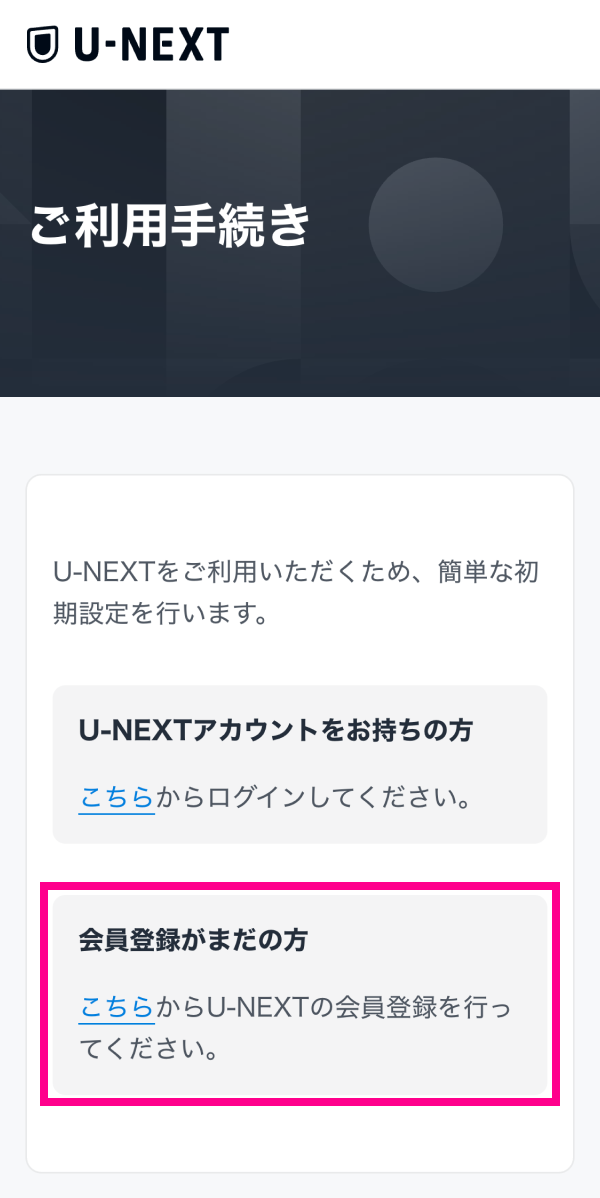
Task: Click the U-NEXT shield logo icon
Action: pos(44,44)
